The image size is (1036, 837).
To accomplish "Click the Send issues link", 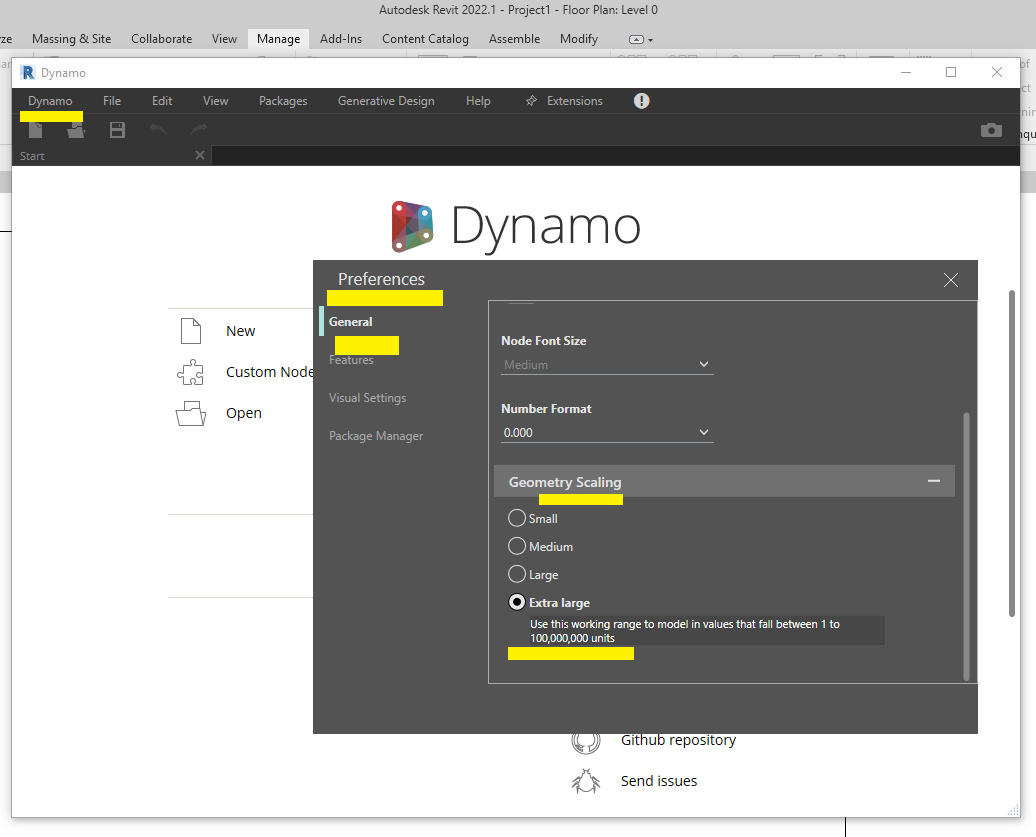I will tap(658, 781).
